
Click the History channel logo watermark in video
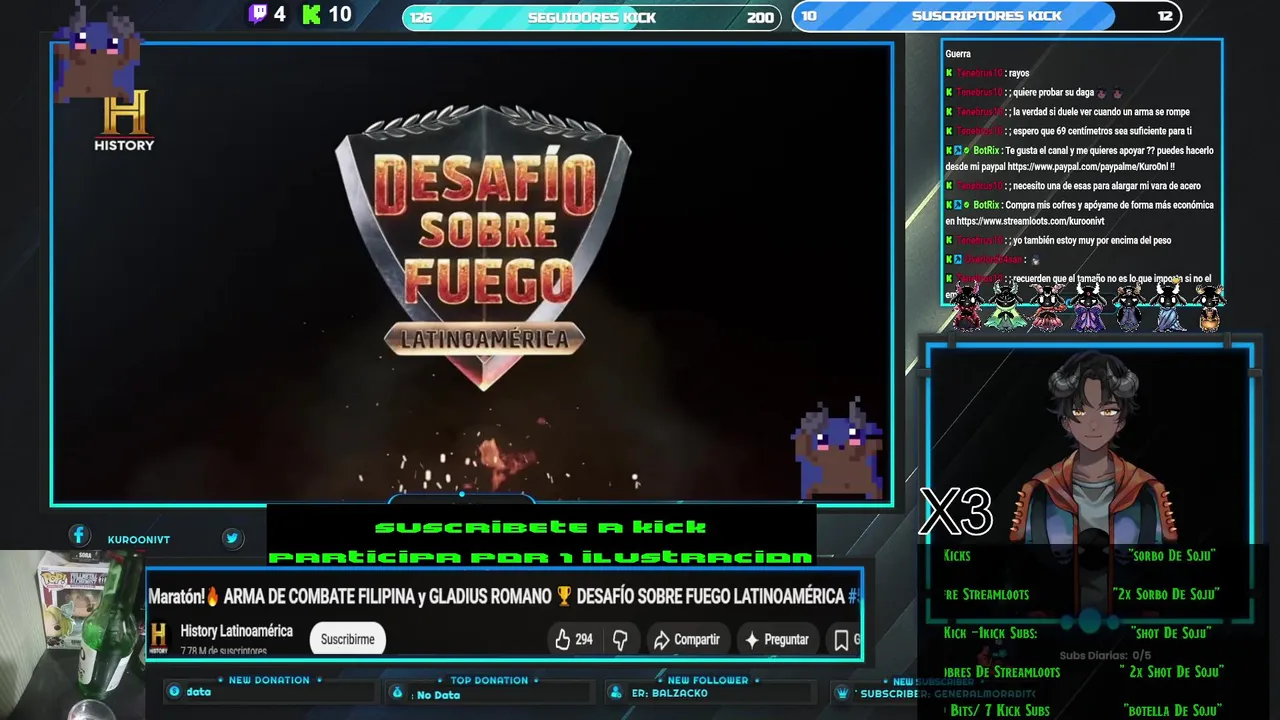(124, 120)
